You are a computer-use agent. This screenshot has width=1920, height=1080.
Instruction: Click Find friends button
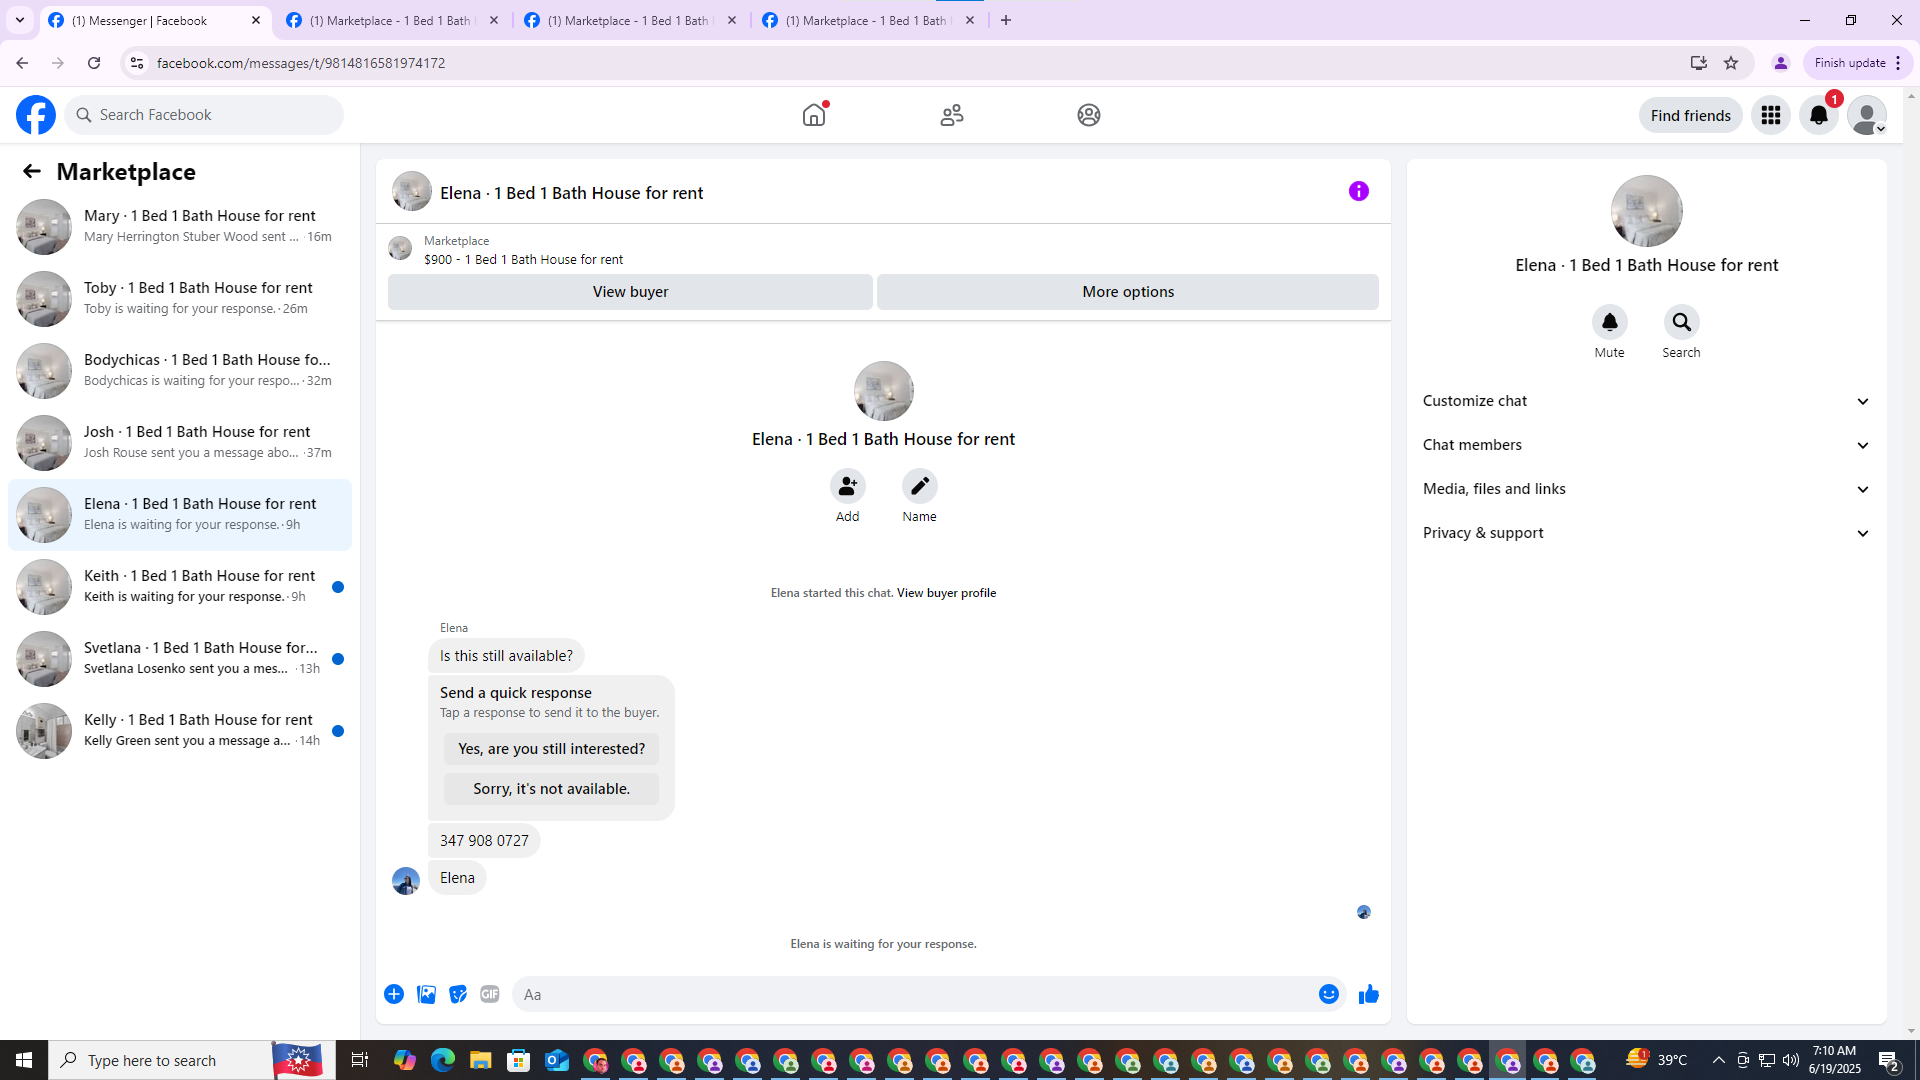tap(1690, 115)
